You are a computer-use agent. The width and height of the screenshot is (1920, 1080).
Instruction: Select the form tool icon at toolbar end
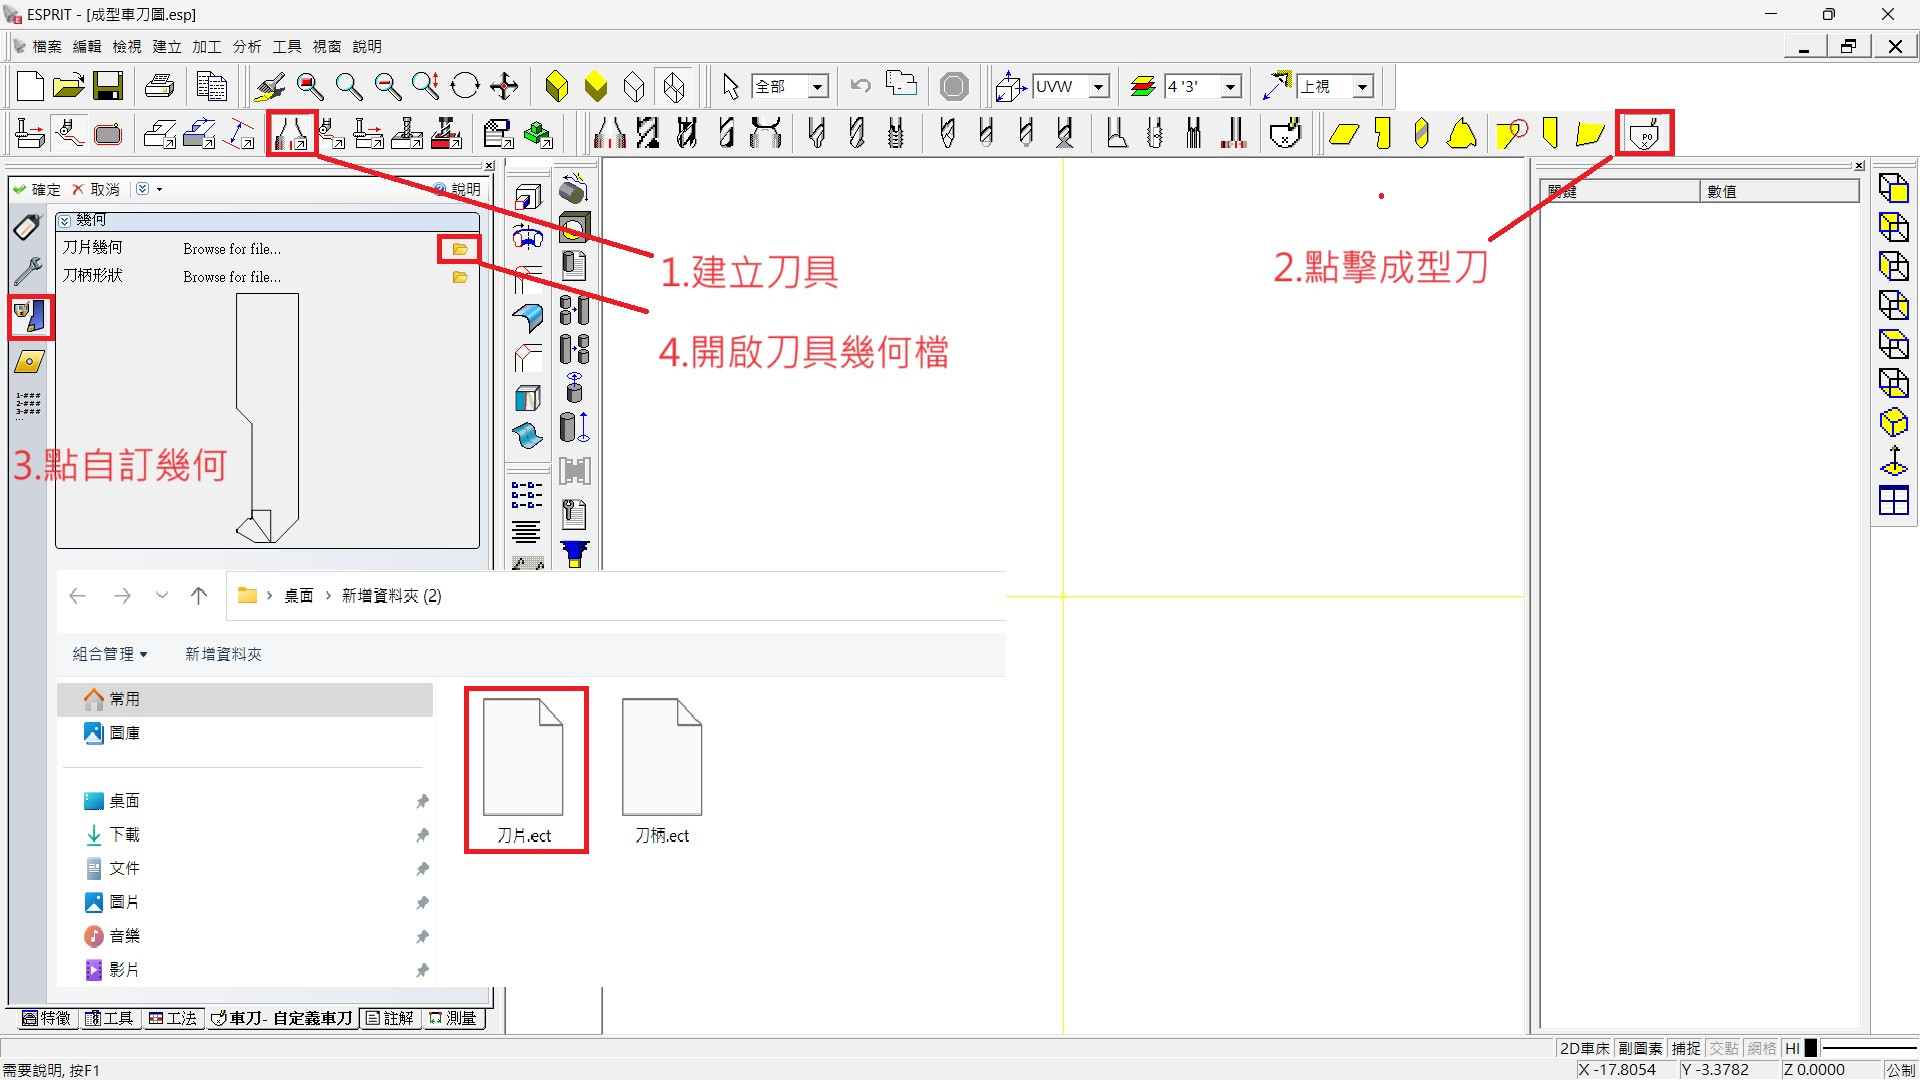1645,133
